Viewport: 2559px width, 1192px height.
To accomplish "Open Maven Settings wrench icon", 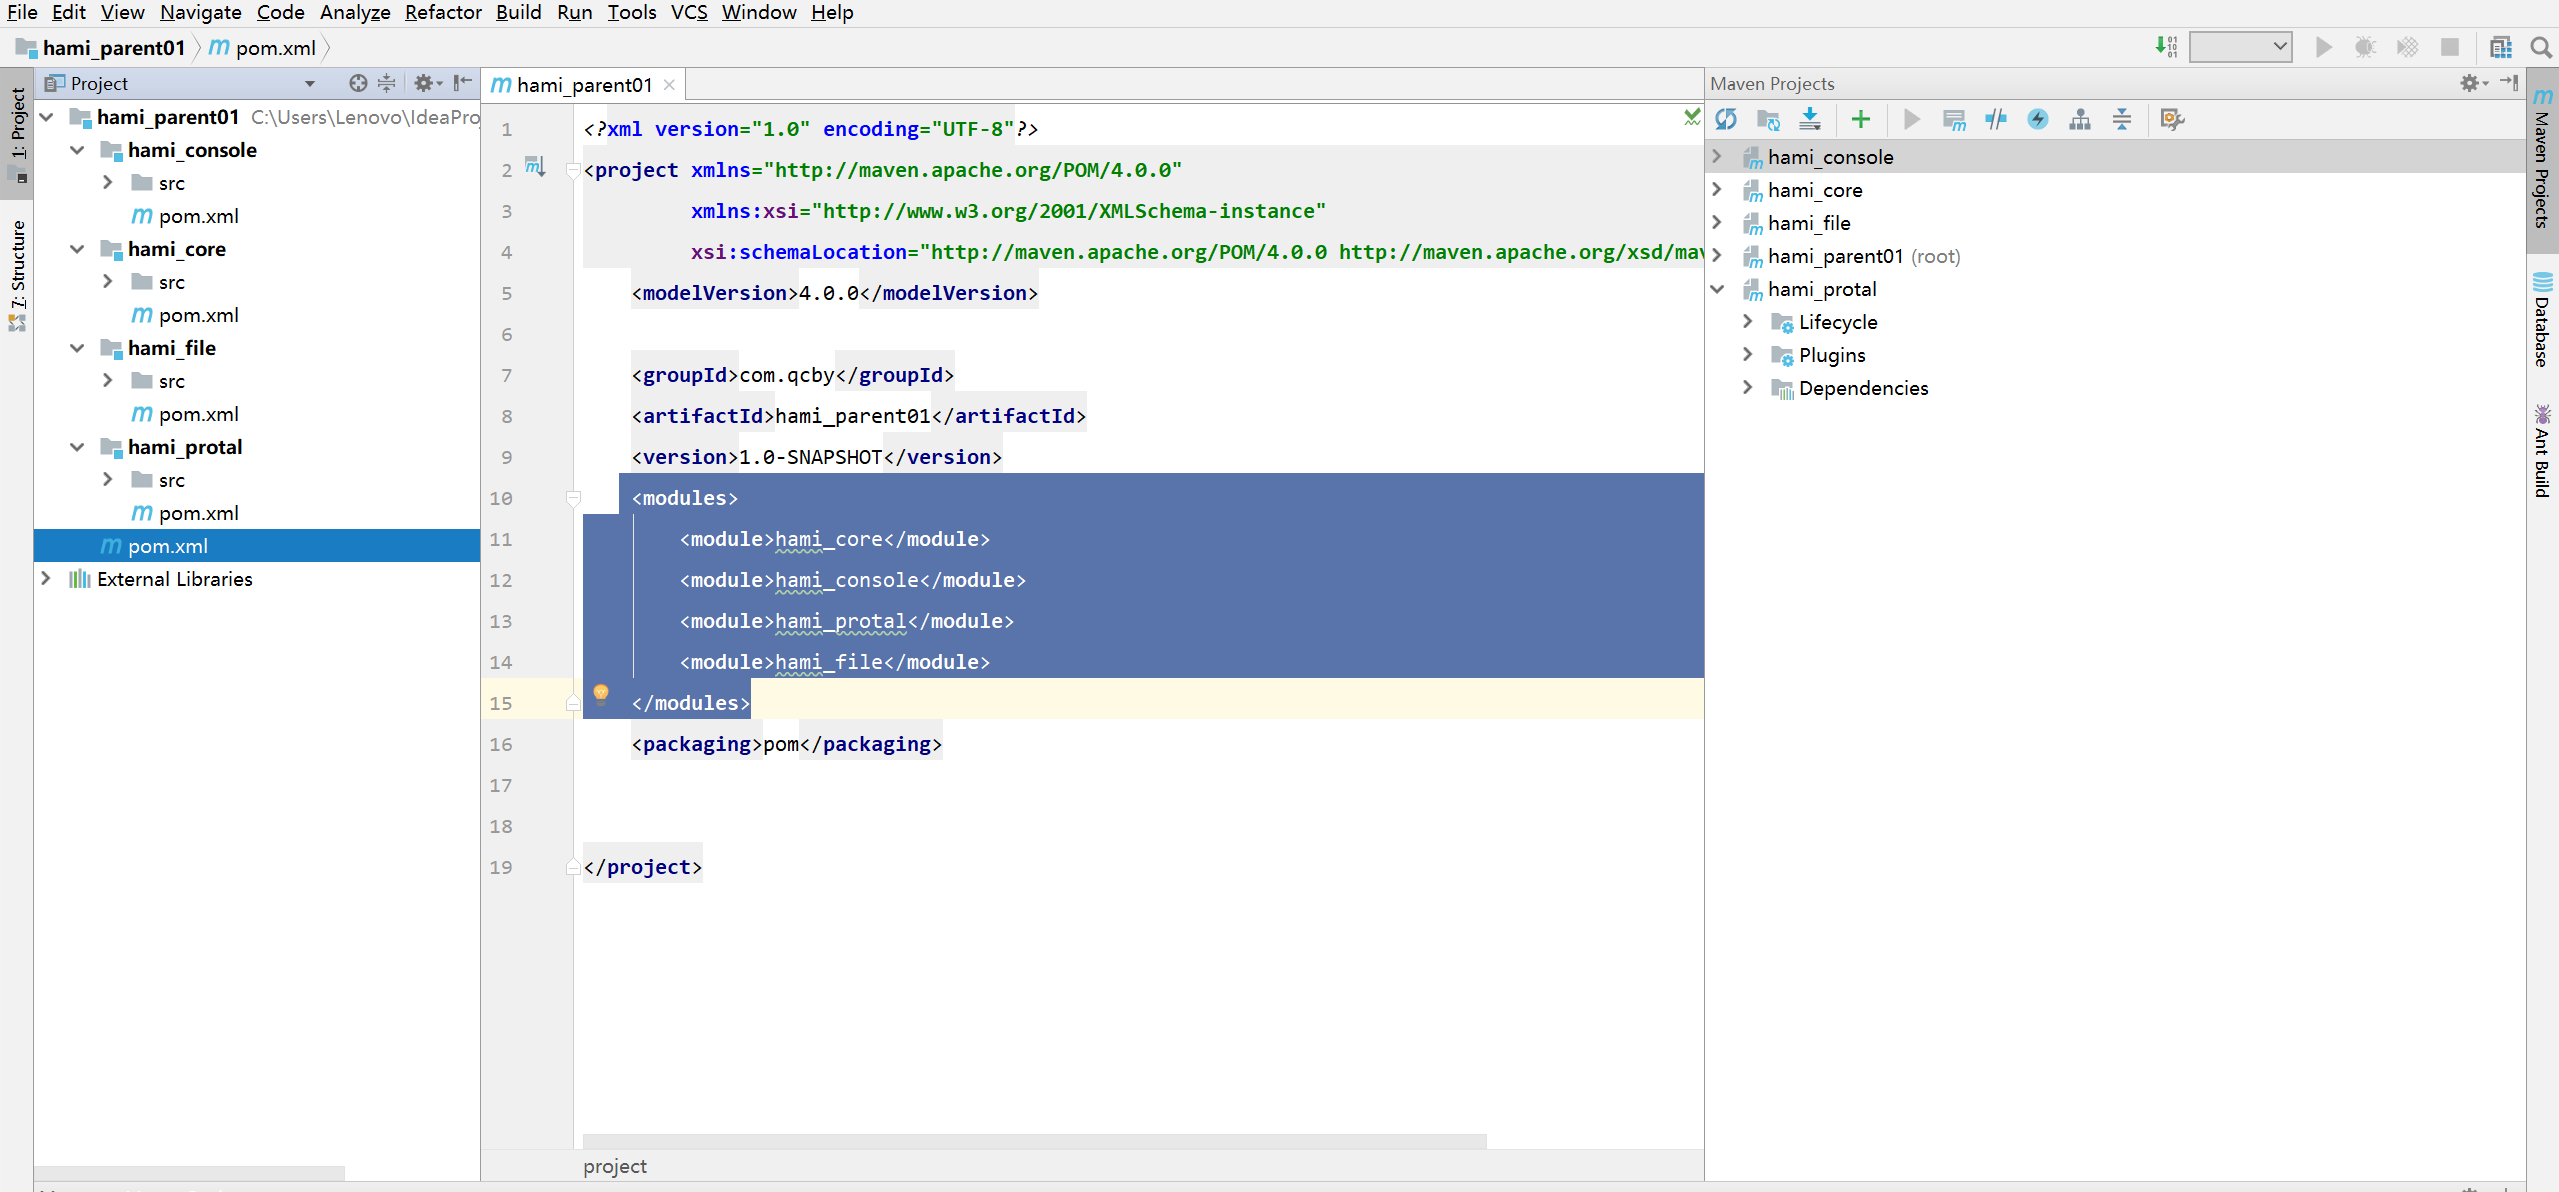I will click(2172, 120).
